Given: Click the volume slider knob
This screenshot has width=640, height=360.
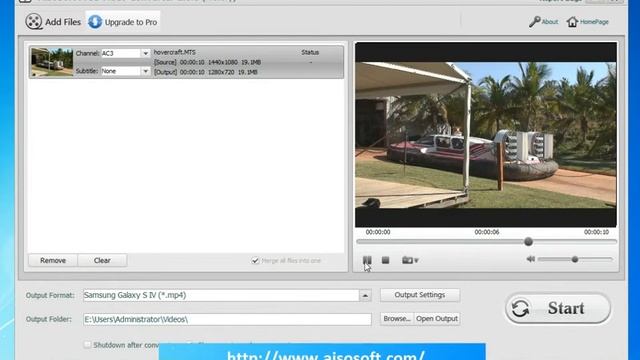Looking at the screenshot, I should [x=575, y=259].
